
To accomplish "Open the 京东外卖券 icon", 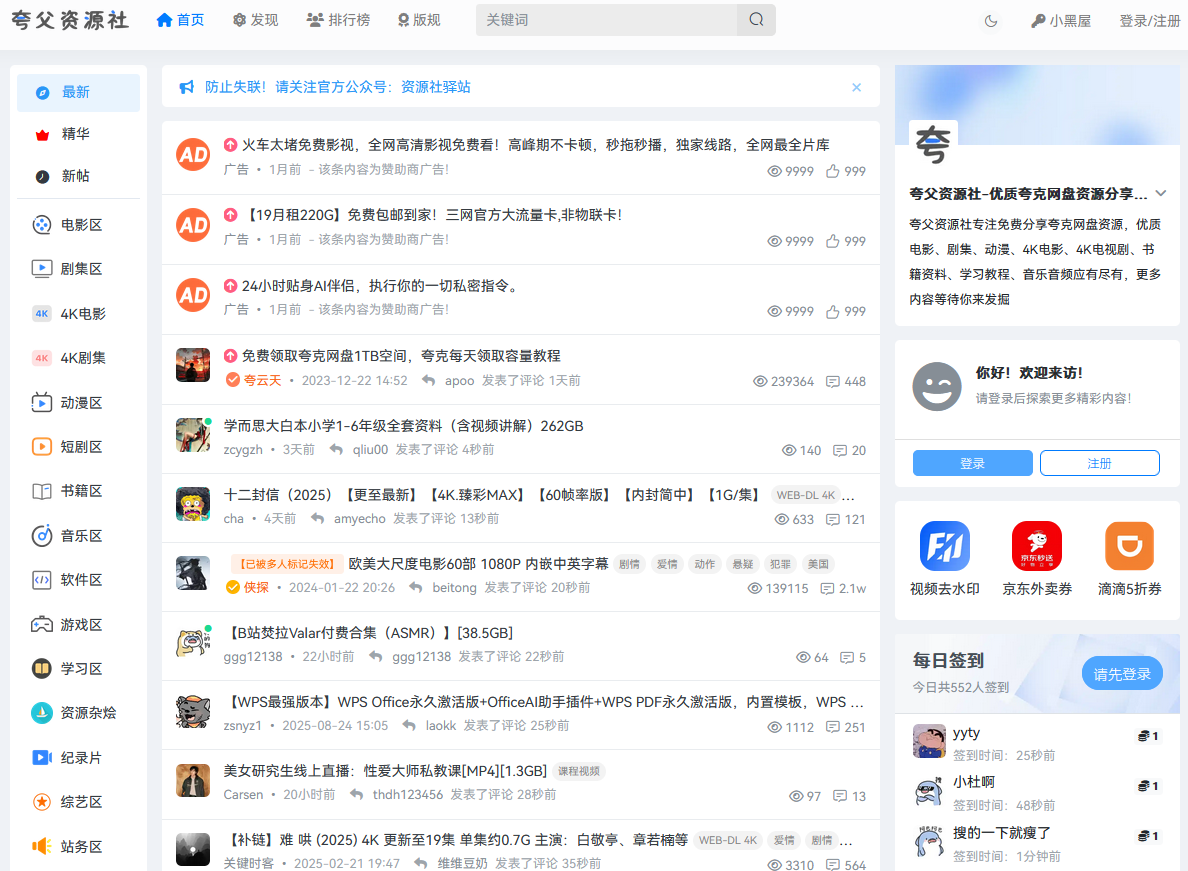I will pyautogui.click(x=1036, y=546).
